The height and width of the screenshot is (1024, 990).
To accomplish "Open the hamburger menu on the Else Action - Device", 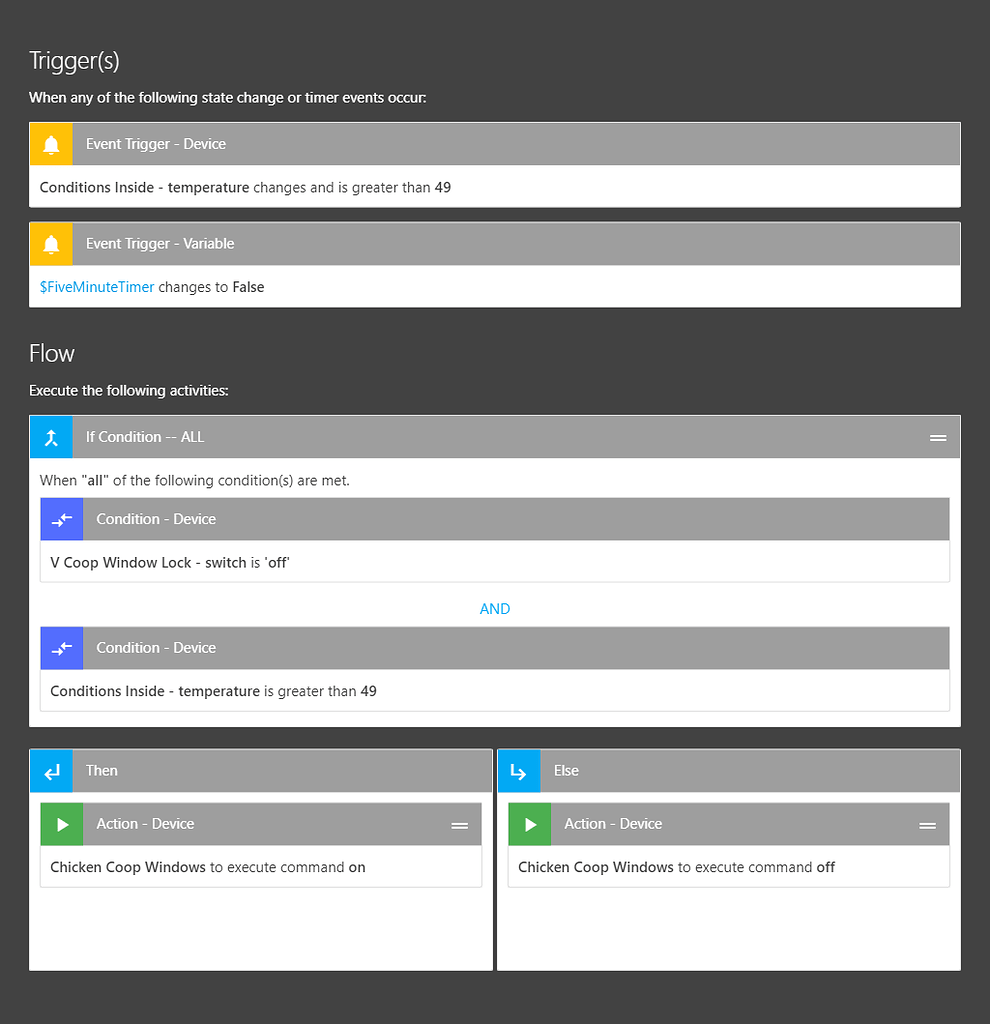I will (x=928, y=824).
